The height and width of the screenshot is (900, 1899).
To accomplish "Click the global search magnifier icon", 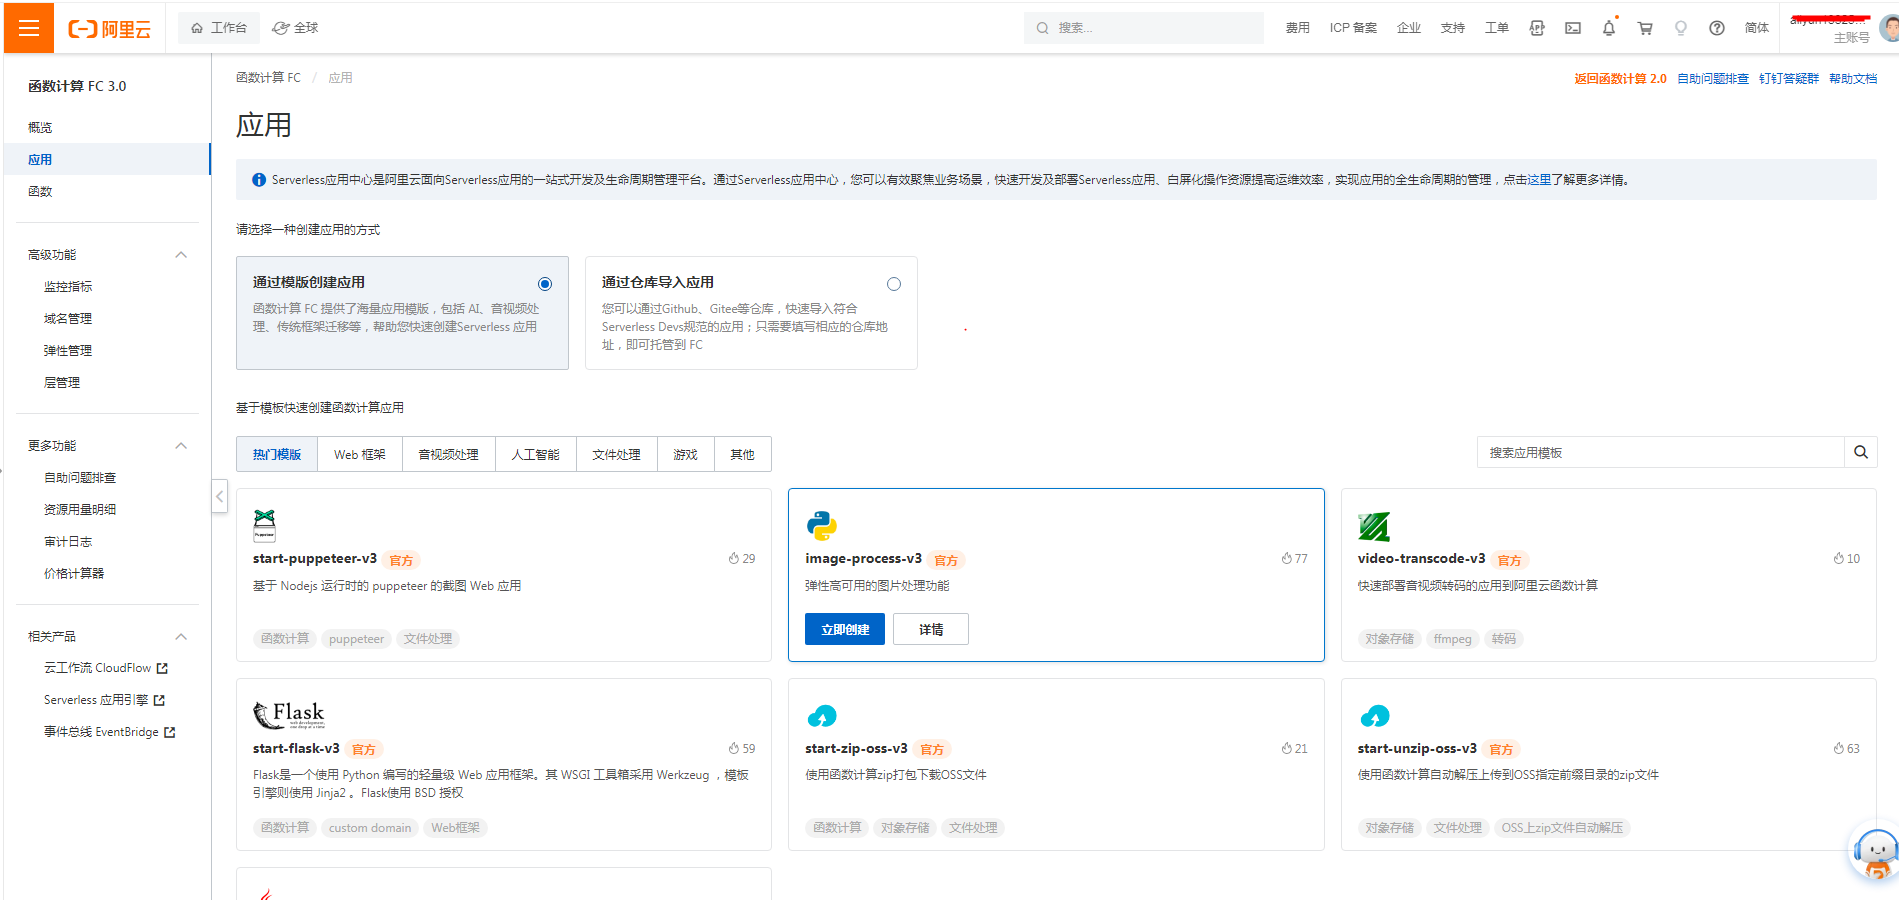I will [x=1043, y=28].
